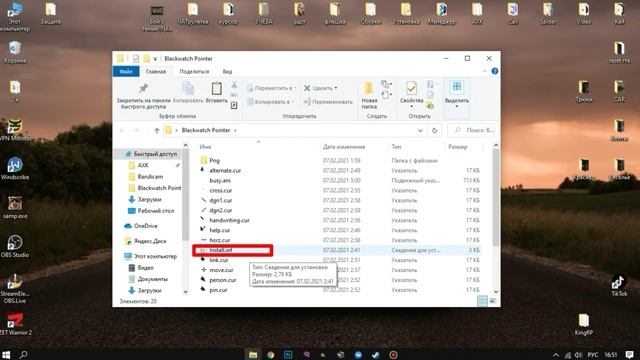
Task: Switch to the Поделиться ribbon tab
Action: coord(194,71)
